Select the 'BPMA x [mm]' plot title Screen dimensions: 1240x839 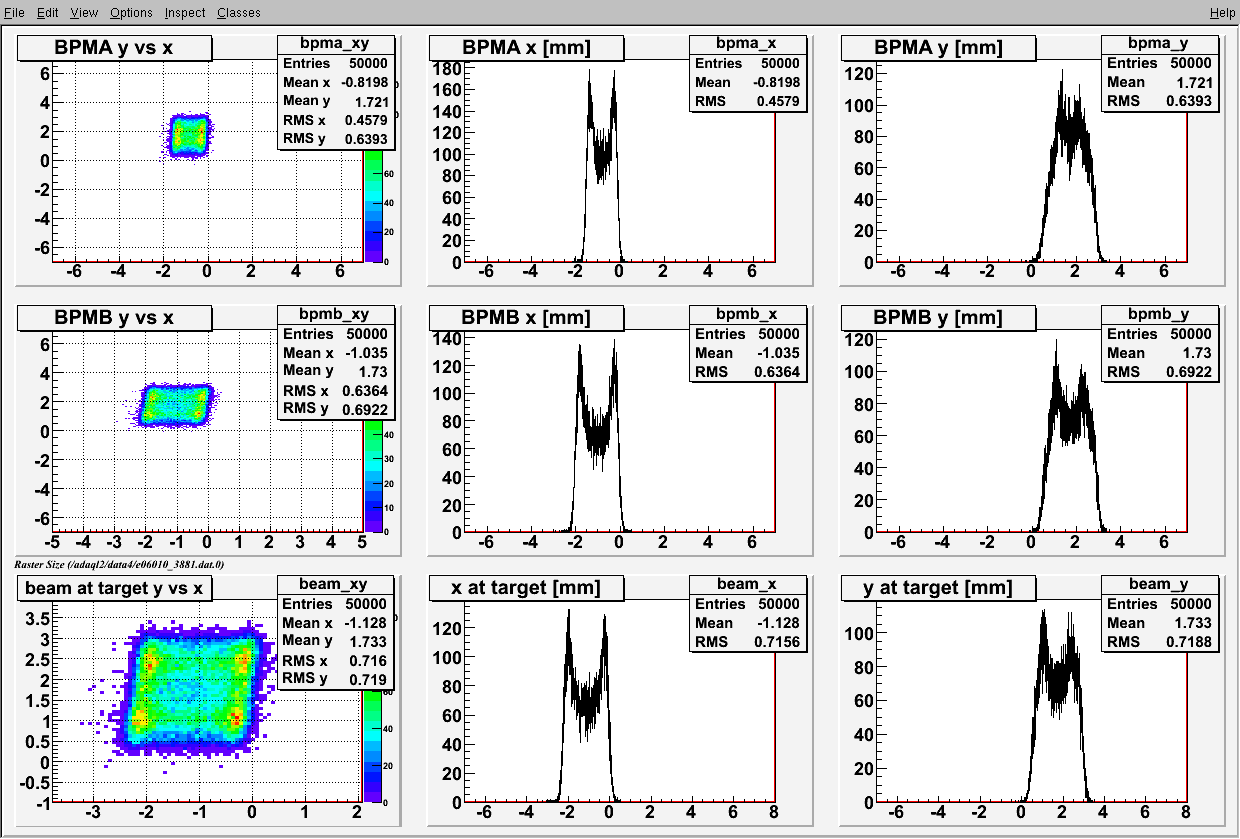click(526, 47)
